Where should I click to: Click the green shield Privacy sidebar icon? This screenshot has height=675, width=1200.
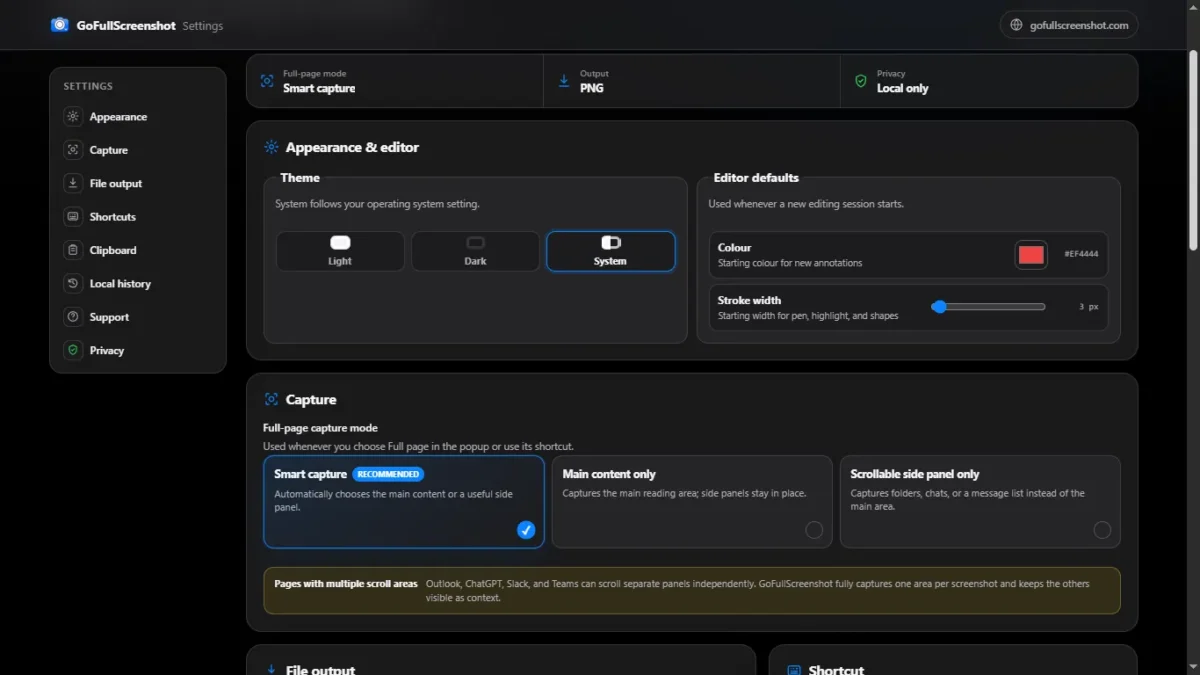click(72, 350)
